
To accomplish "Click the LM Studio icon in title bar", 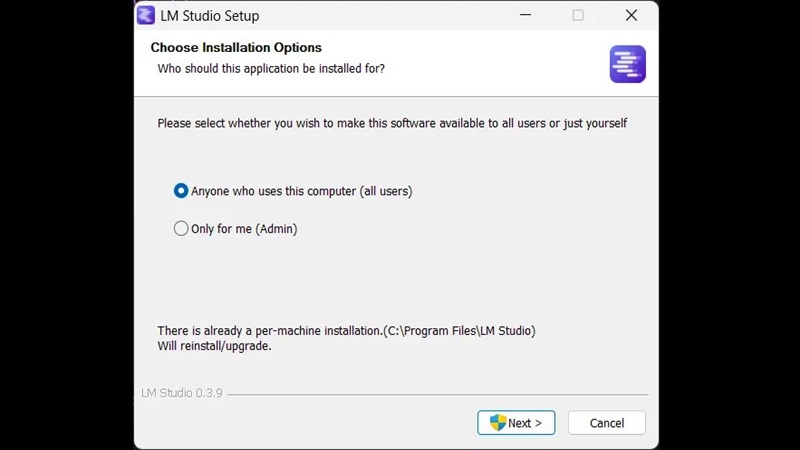I will [x=146, y=16].
